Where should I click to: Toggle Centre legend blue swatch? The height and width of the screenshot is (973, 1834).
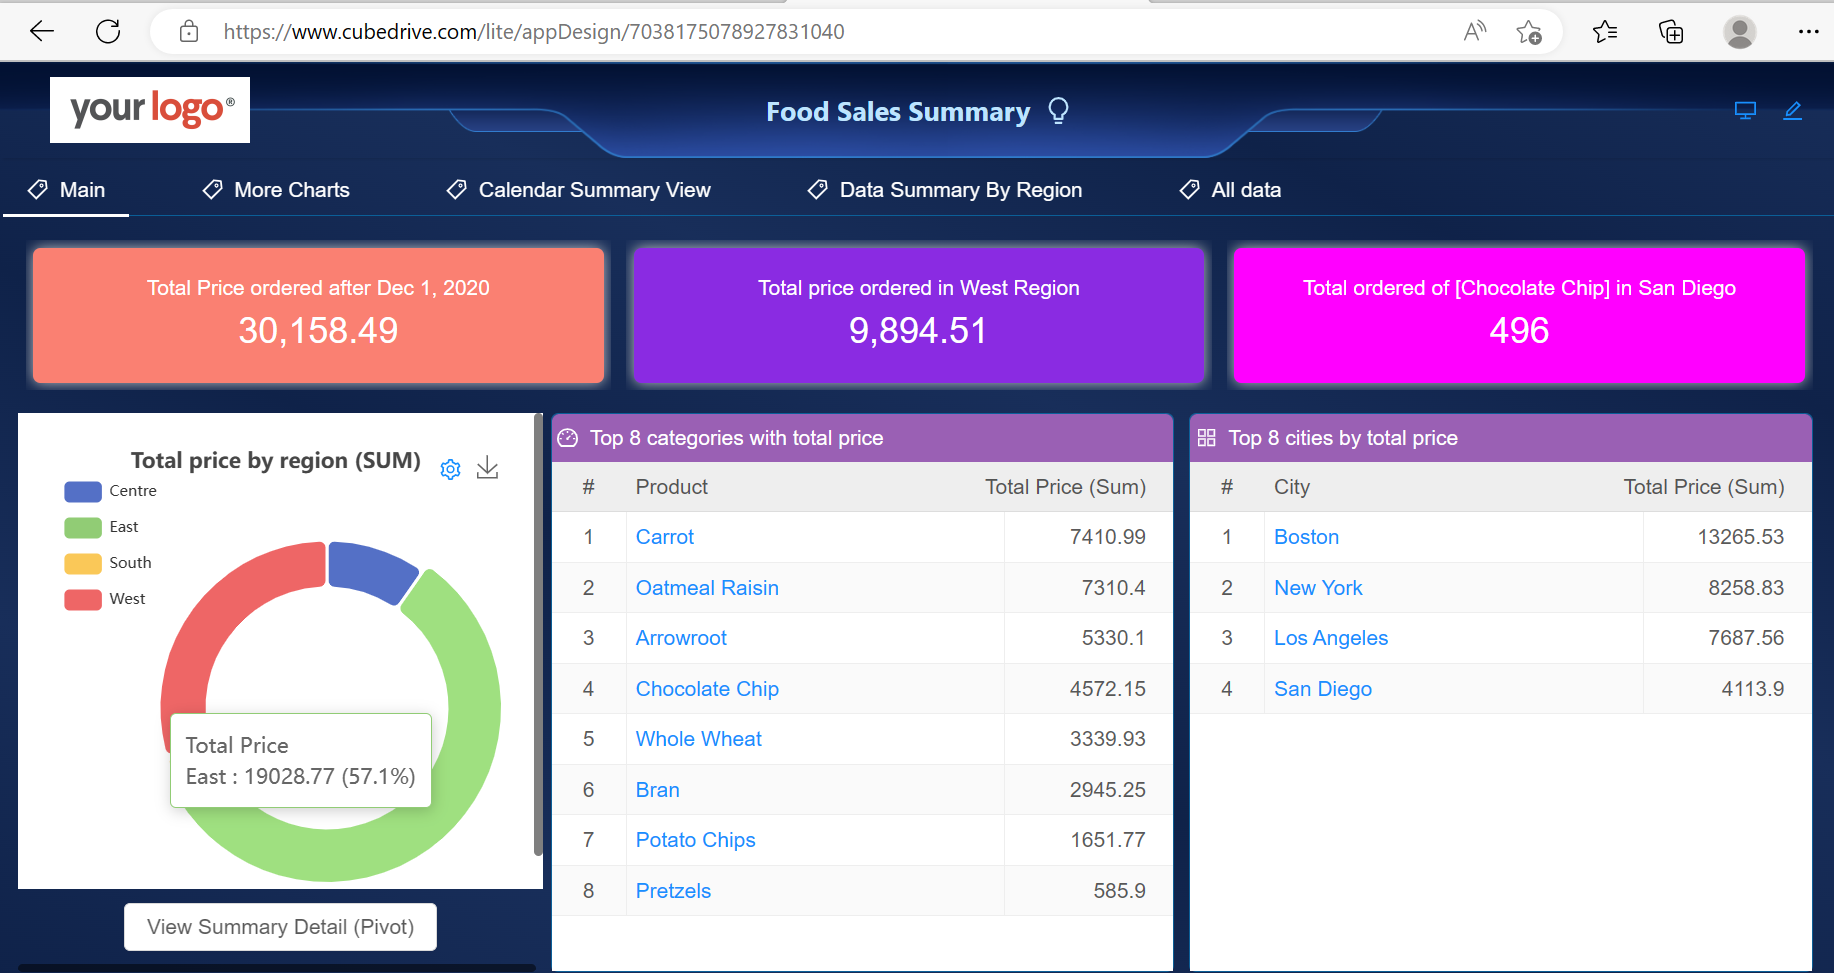[x=83, y=491]
